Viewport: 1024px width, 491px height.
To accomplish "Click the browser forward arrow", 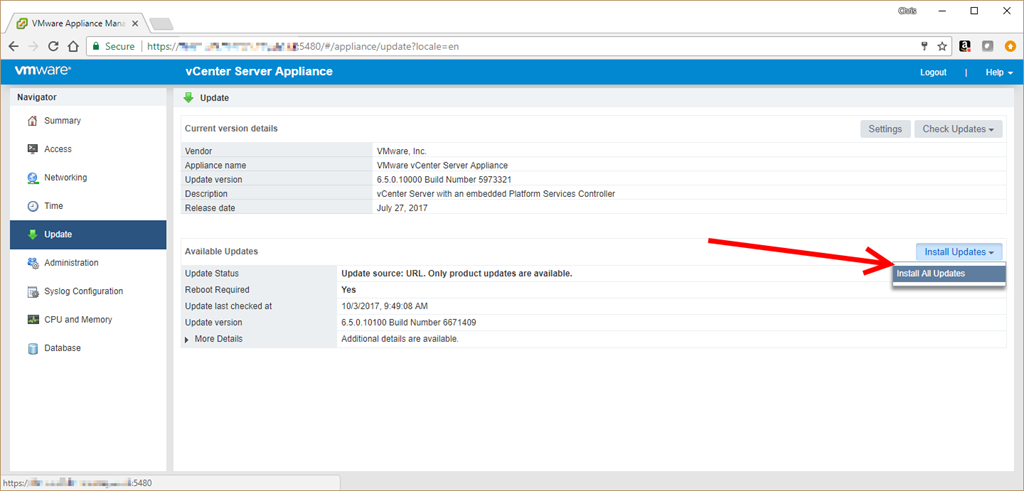I will (33, 46).
